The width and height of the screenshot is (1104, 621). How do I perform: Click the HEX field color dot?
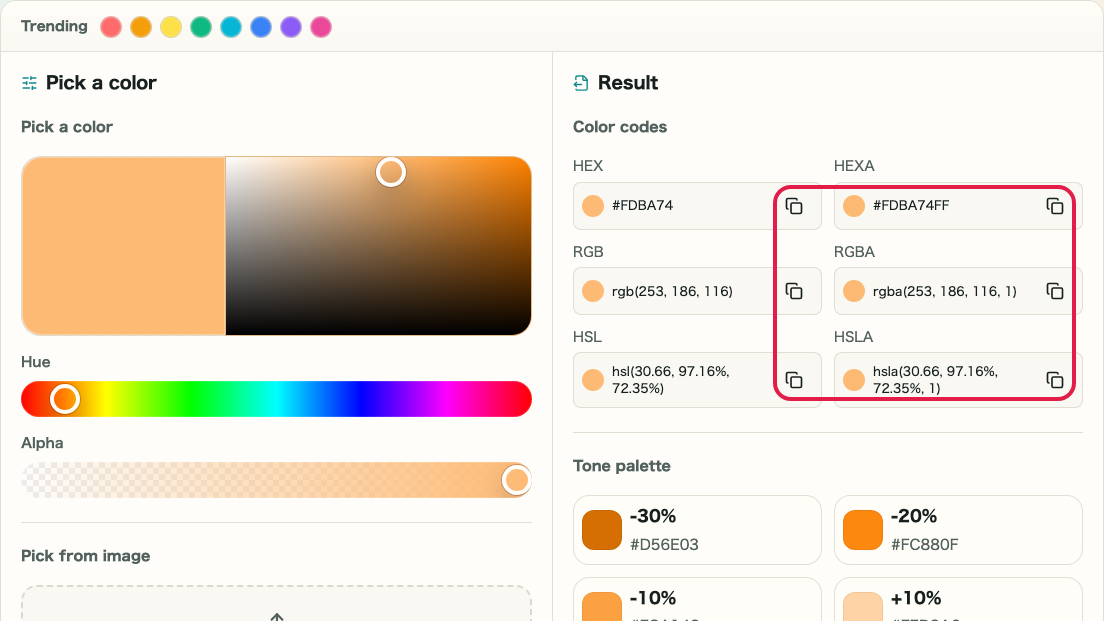(x=593, y=206)
